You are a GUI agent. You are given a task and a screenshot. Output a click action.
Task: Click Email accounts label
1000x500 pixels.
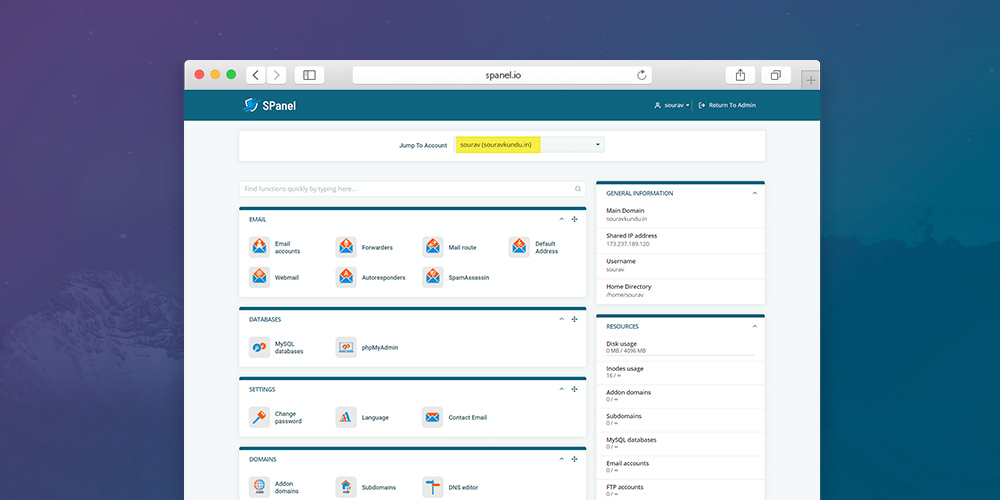pyautogui.click(x=287, y=247)
